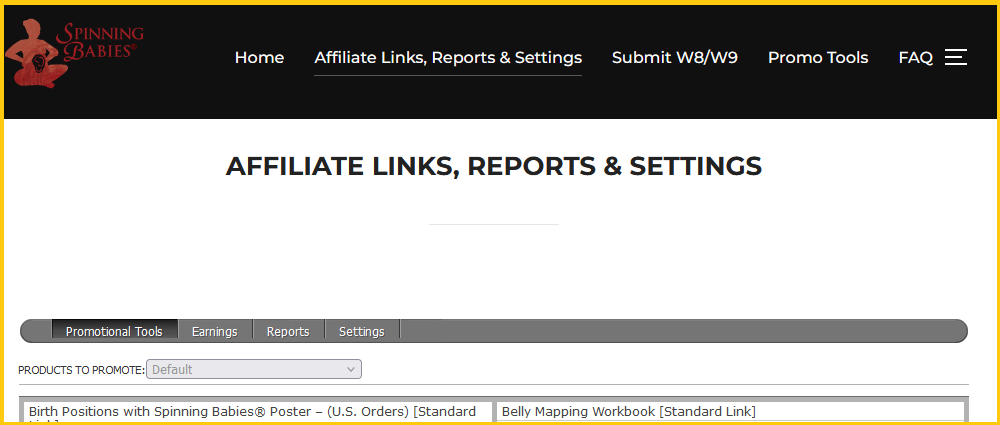This screenshot has height=425, width=1000.
Task: Click the Spinning Babies logo
Action: click(x=74, y=53)
